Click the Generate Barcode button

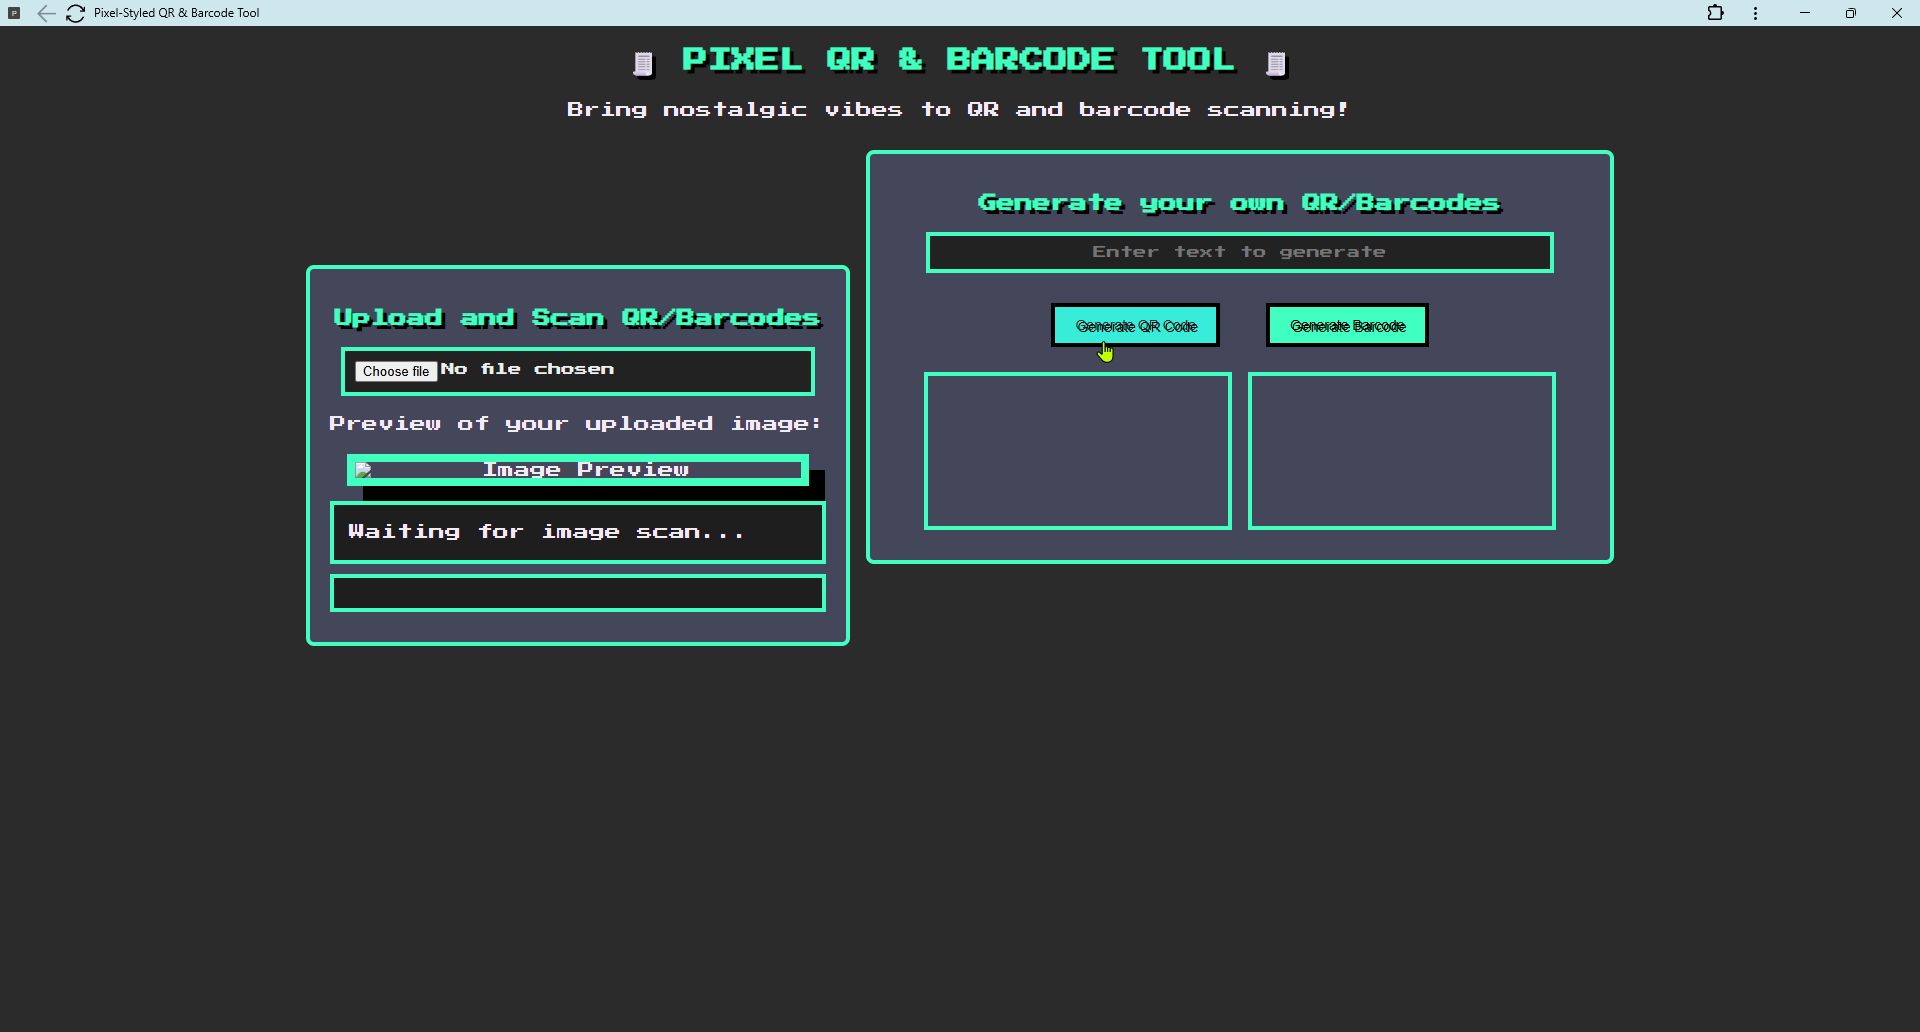pos(1347,325)
